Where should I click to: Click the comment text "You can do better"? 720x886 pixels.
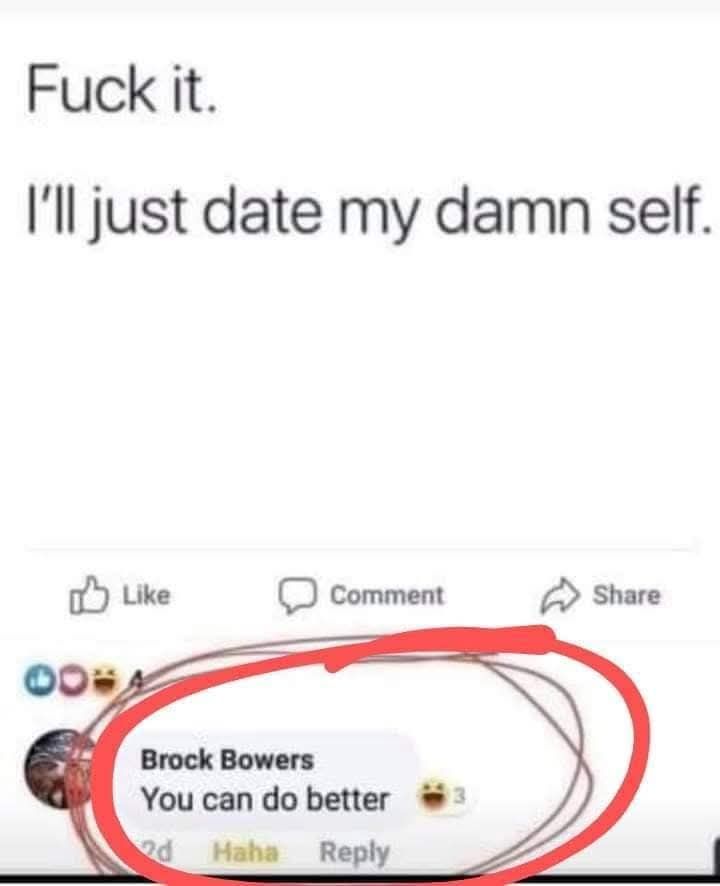[265, 799]
